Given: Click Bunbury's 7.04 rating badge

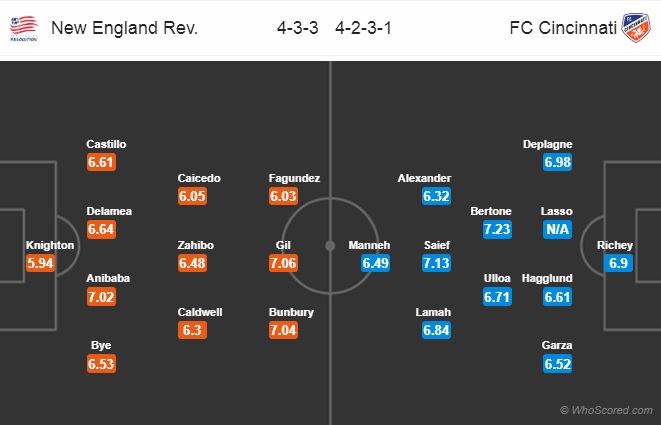Looking at the screenshot, I should tap(283, 330).
